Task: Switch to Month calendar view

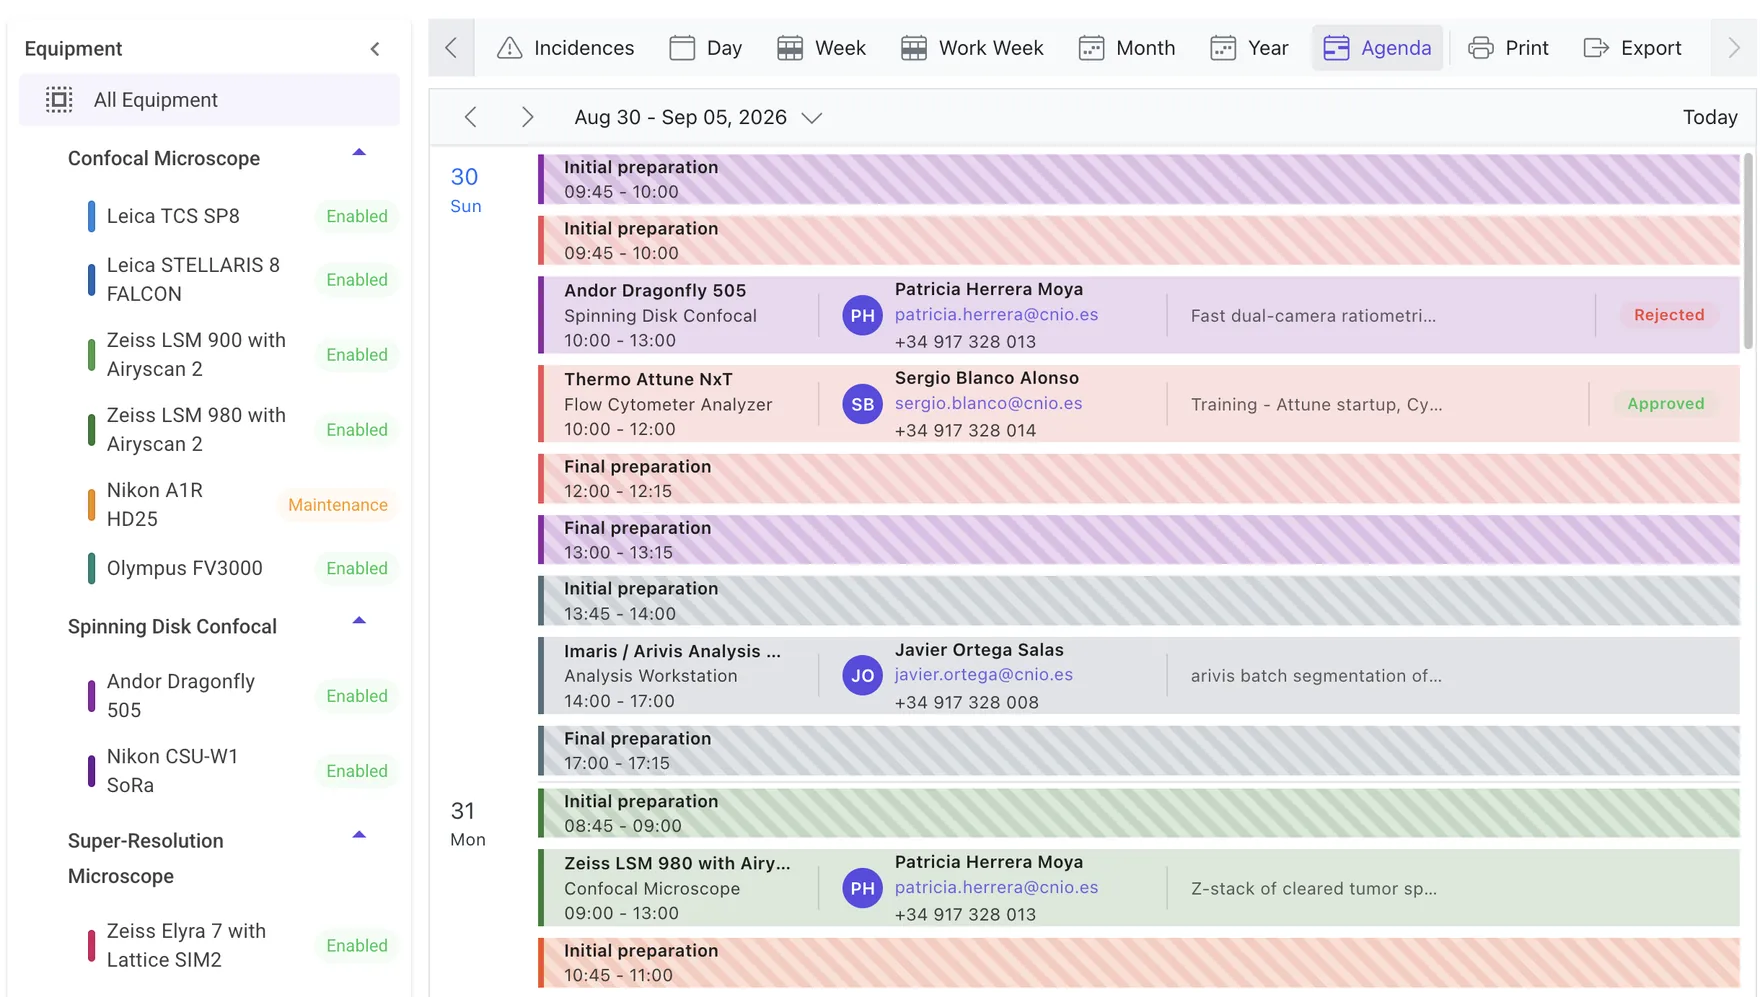Action: (x=1126, y=48)
